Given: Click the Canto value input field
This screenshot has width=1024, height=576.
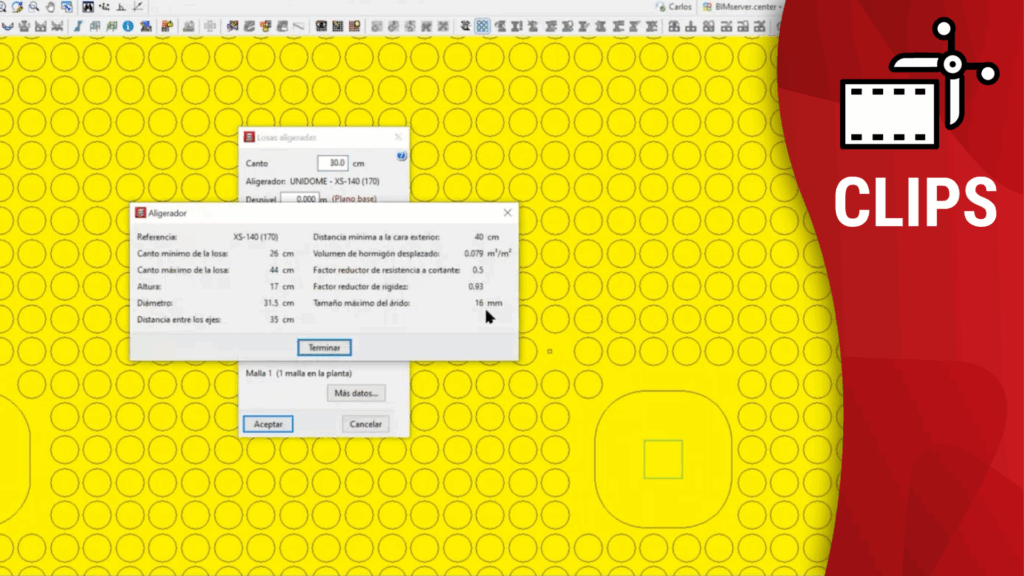Looking at the screenshot, I should (332, 163).
